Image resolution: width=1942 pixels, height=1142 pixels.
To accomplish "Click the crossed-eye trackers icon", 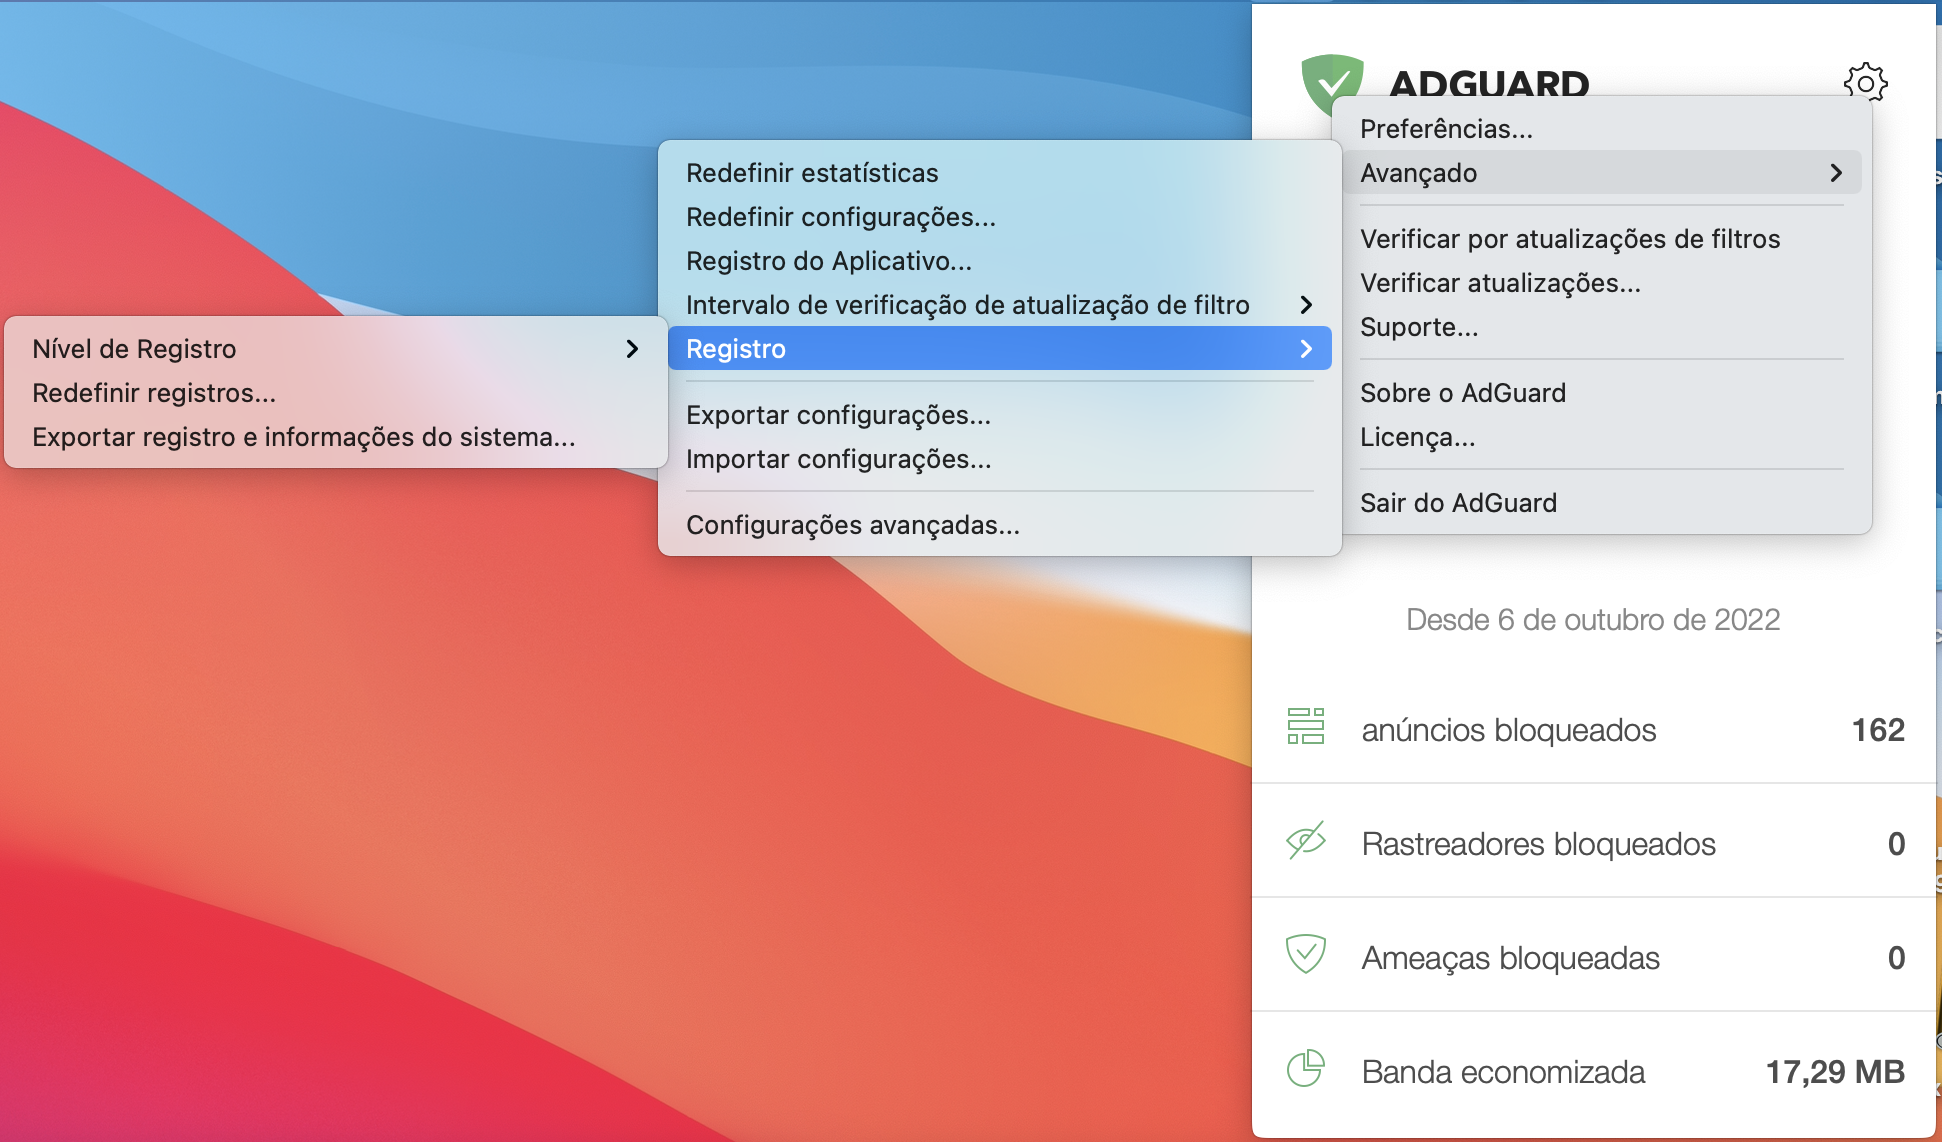I will pos(1306,840).
